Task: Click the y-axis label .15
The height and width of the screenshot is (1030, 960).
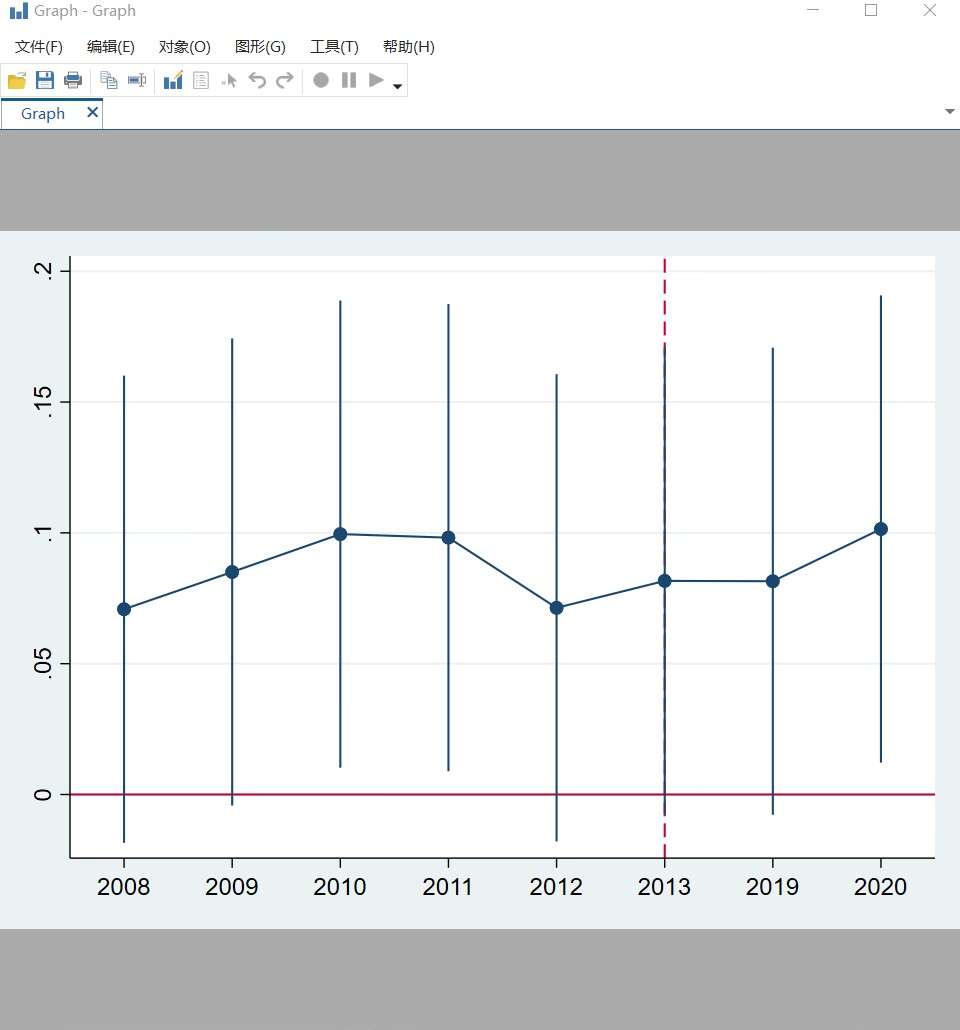Action: [x=43, y=401]
